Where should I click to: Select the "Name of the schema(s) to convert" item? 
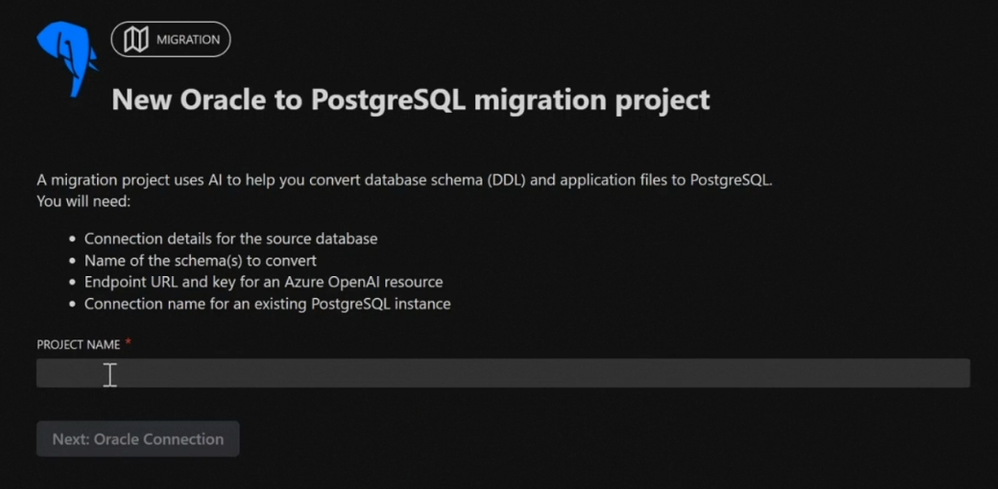pyautogui.click(x=200, y=260)
